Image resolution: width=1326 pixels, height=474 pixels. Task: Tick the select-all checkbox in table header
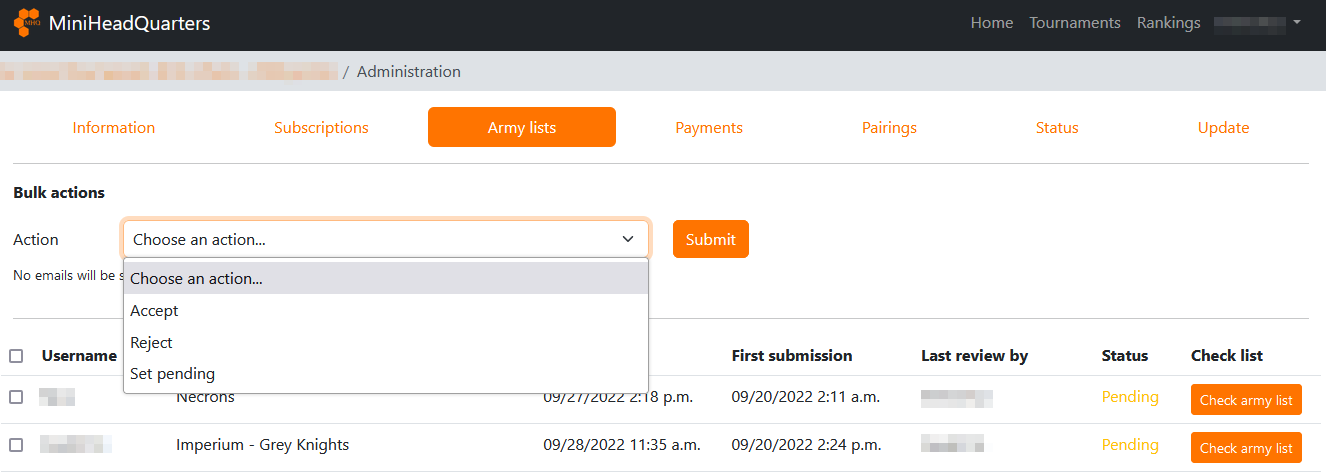16,356
